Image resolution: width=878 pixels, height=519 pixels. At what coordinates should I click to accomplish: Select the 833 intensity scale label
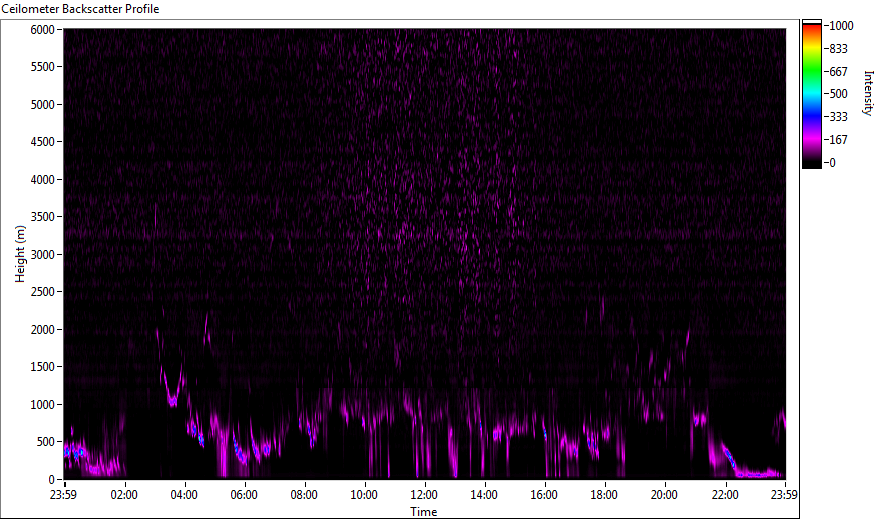(838, 49)
